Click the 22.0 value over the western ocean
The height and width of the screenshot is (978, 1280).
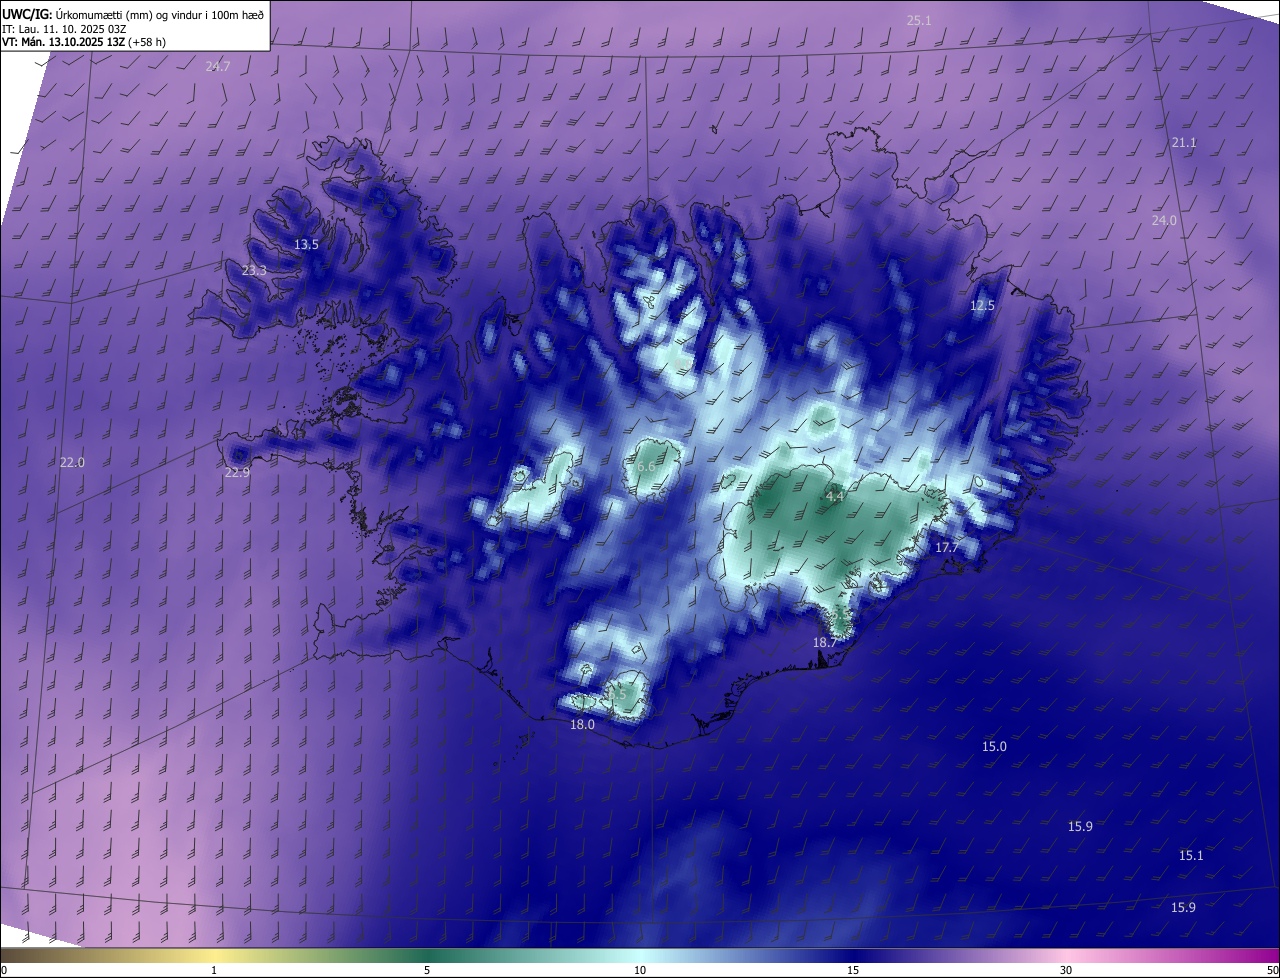[x=72, y=462]
